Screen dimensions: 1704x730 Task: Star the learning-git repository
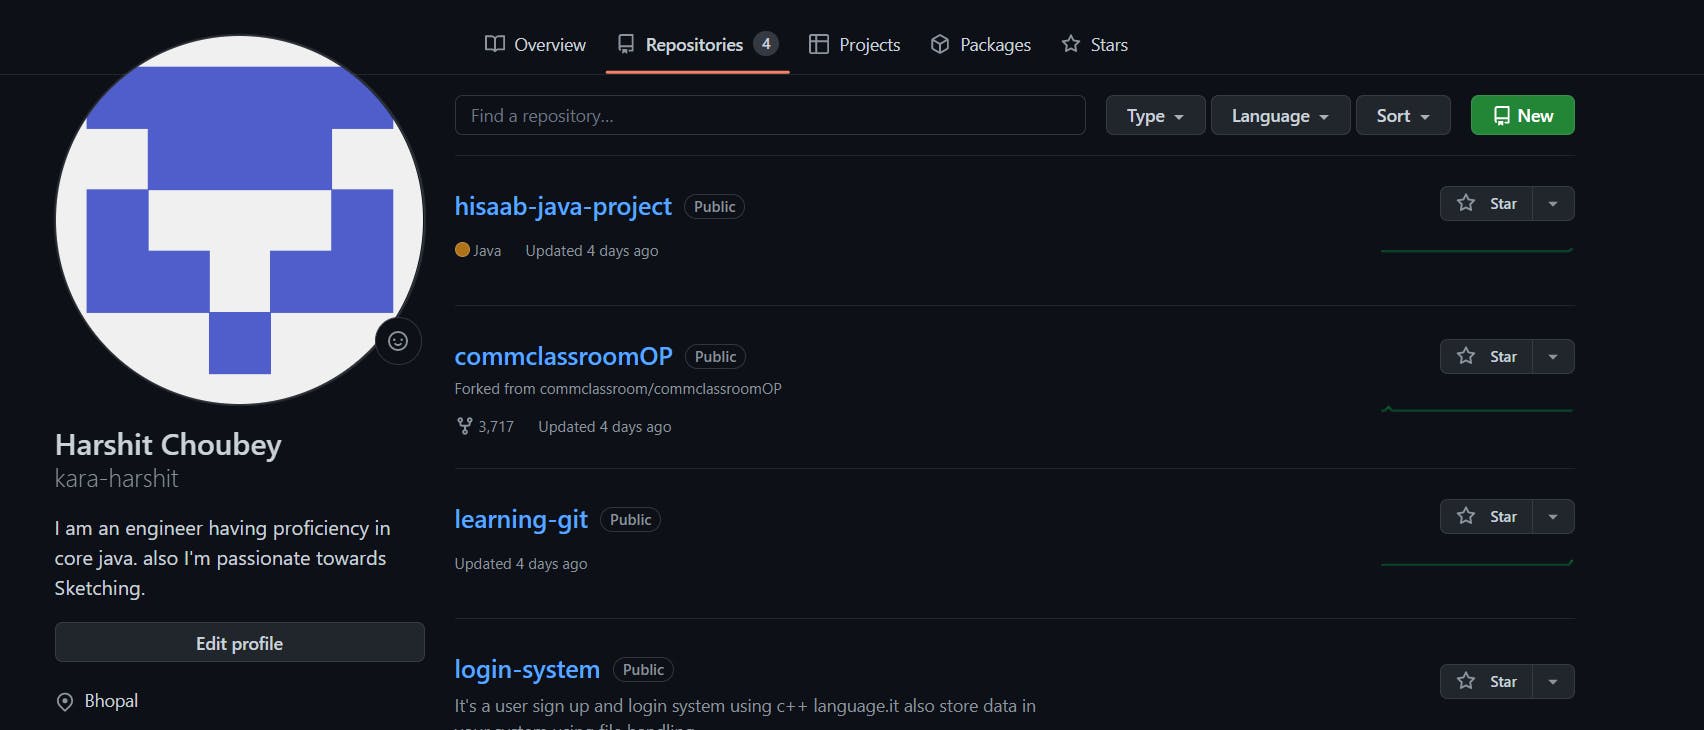point(1486,516)
